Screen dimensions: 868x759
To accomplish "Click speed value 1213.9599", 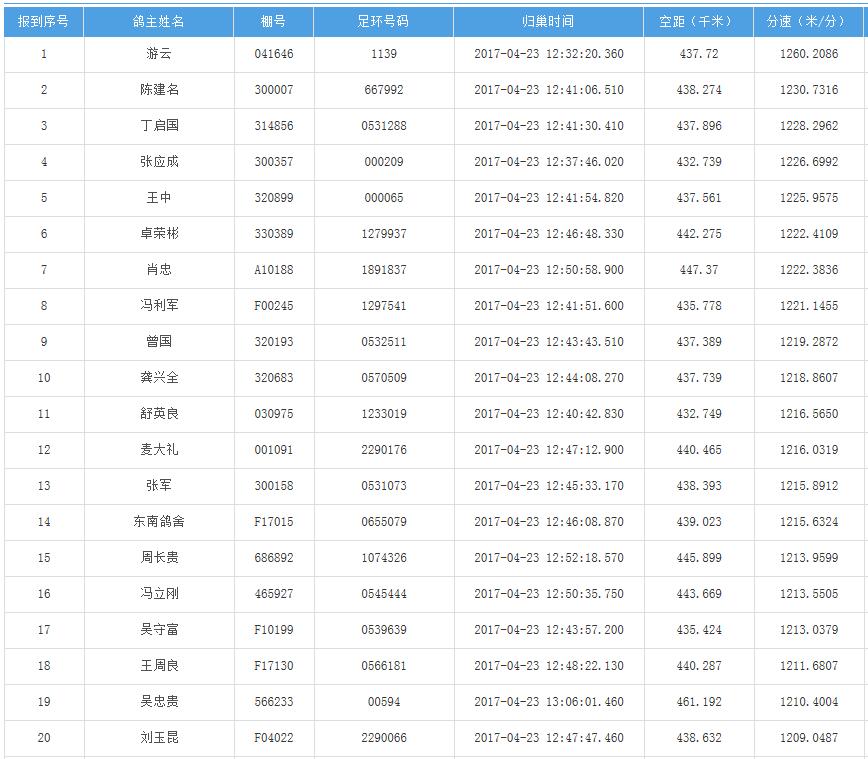I will point(808,558).
